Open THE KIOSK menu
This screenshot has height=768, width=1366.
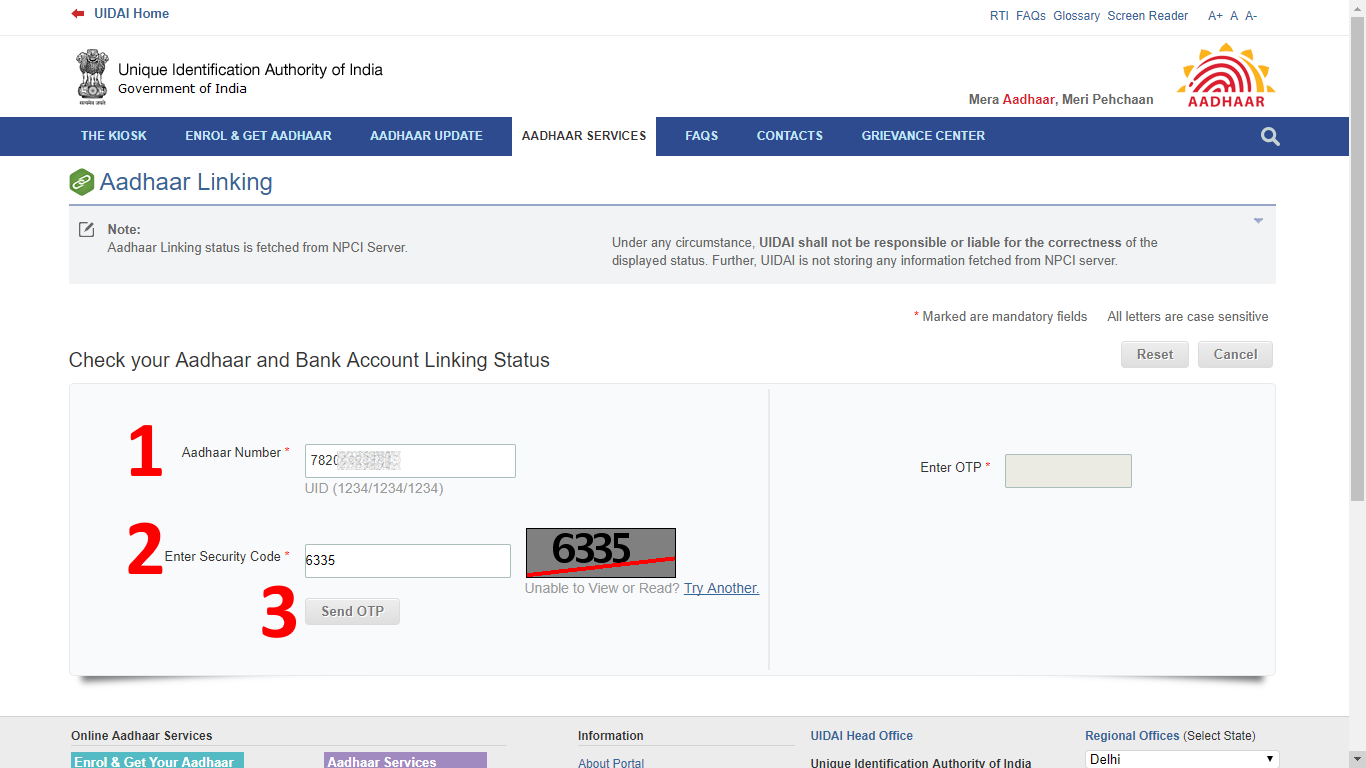pyautogui.click(x=114, y=136)
